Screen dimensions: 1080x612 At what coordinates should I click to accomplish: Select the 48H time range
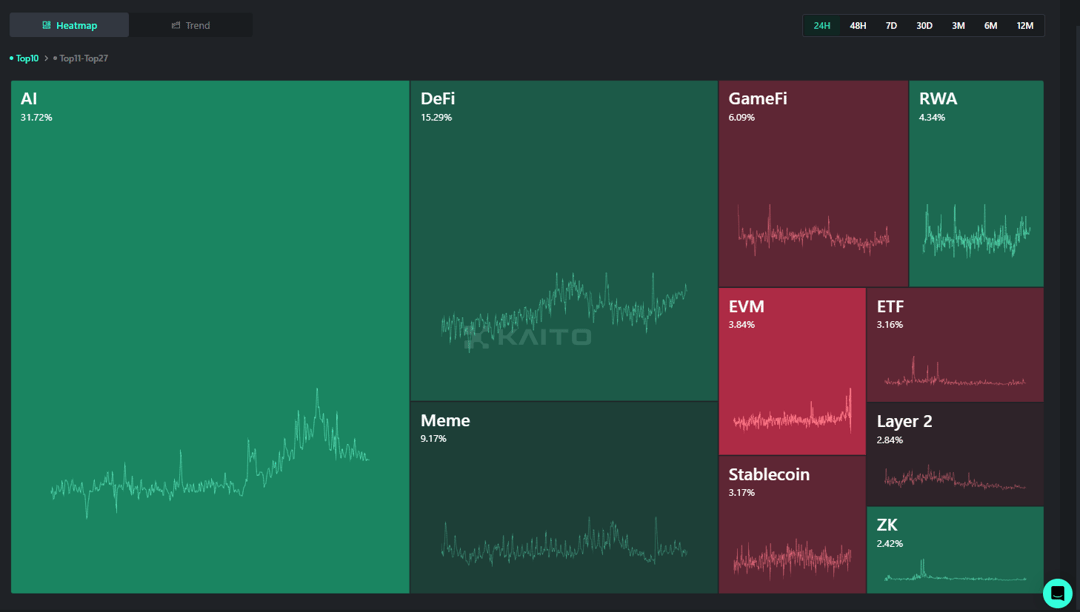tap(858, 25)
